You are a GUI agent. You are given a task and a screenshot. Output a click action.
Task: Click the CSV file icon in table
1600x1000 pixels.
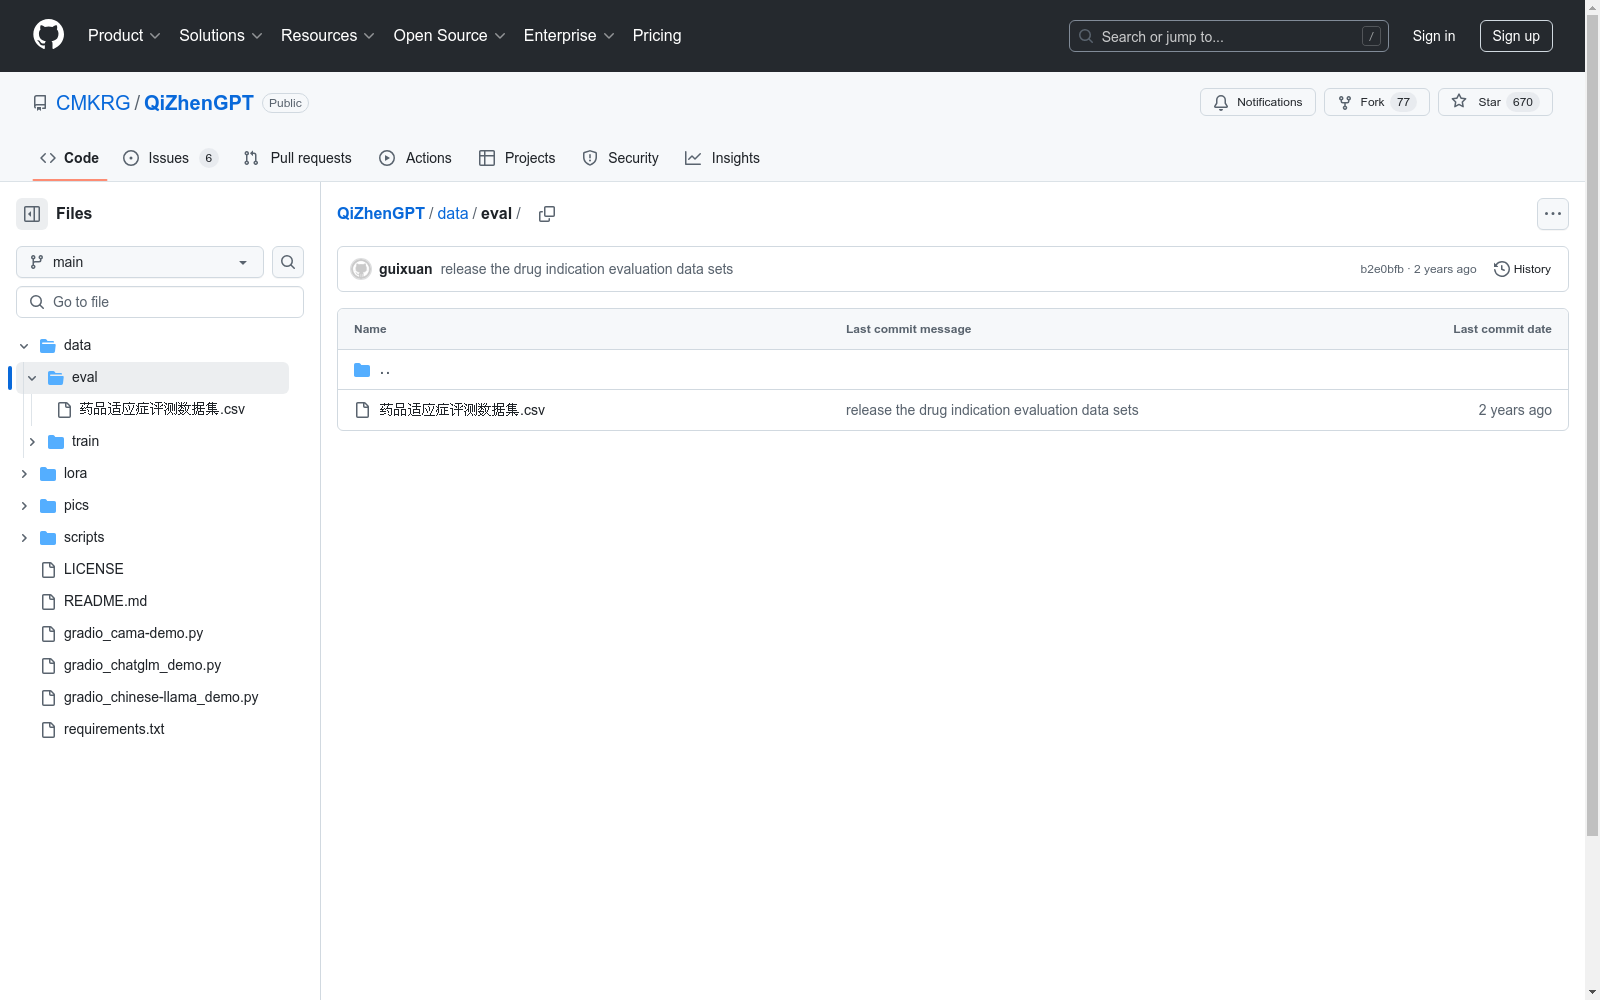click(x=362, y=410)
